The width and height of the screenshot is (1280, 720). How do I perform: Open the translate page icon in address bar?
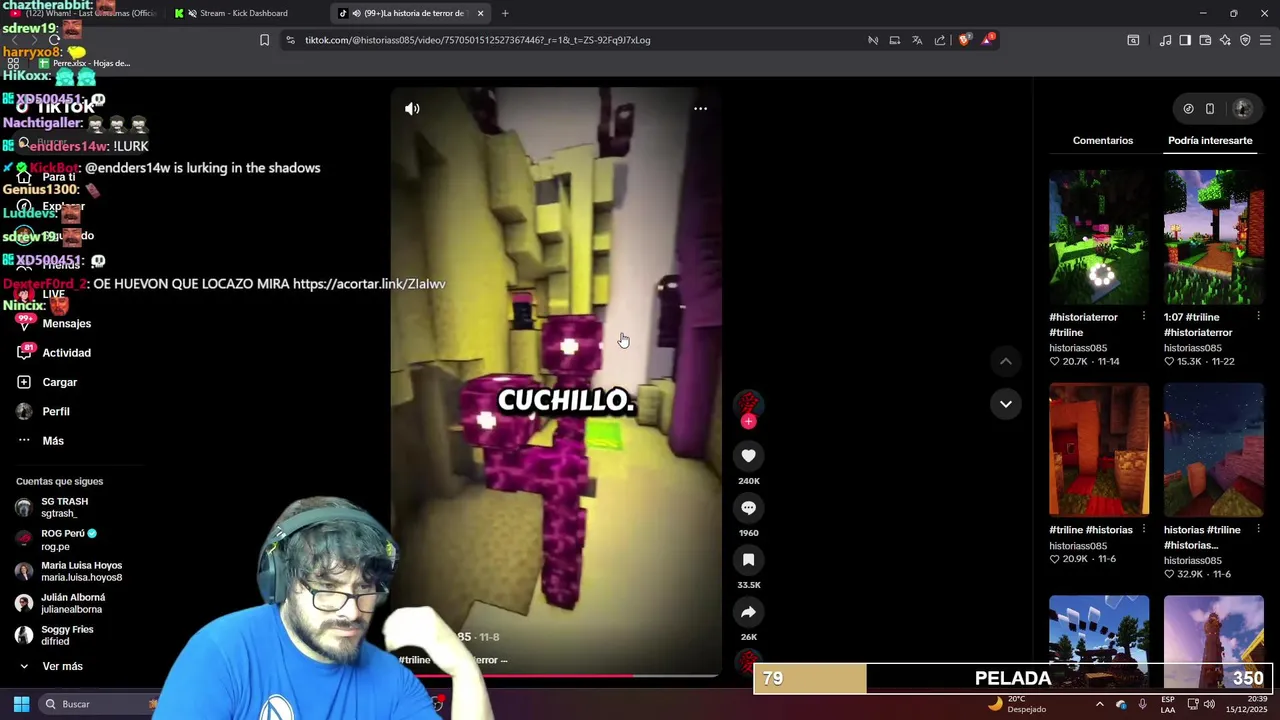coord(917,40)
